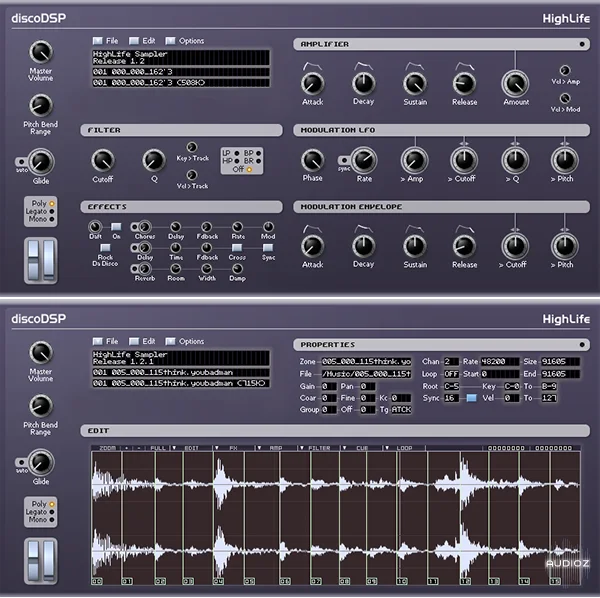
Task: Click the small Vel > Mod knob
Action: [565, 98]
